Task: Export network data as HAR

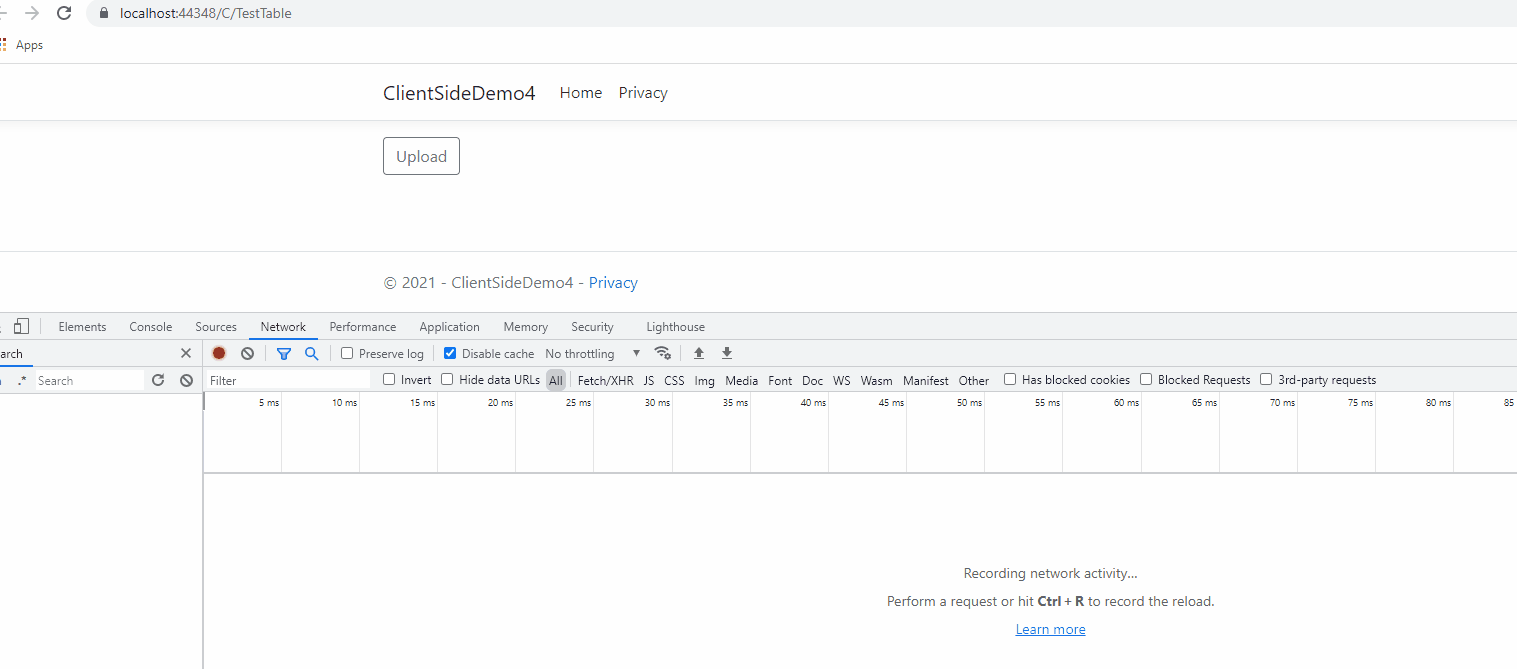Action: click(x=726, y=353)
